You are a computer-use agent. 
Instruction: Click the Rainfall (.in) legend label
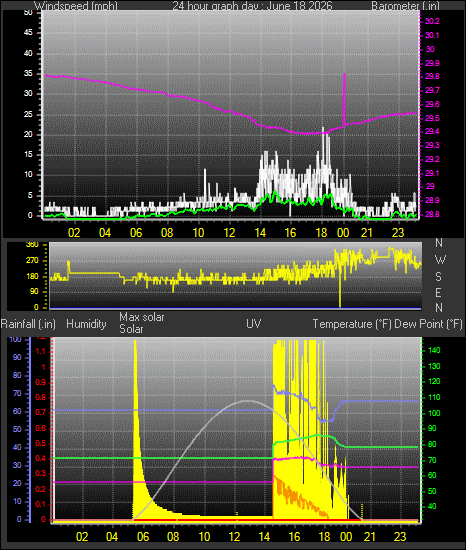28,324
